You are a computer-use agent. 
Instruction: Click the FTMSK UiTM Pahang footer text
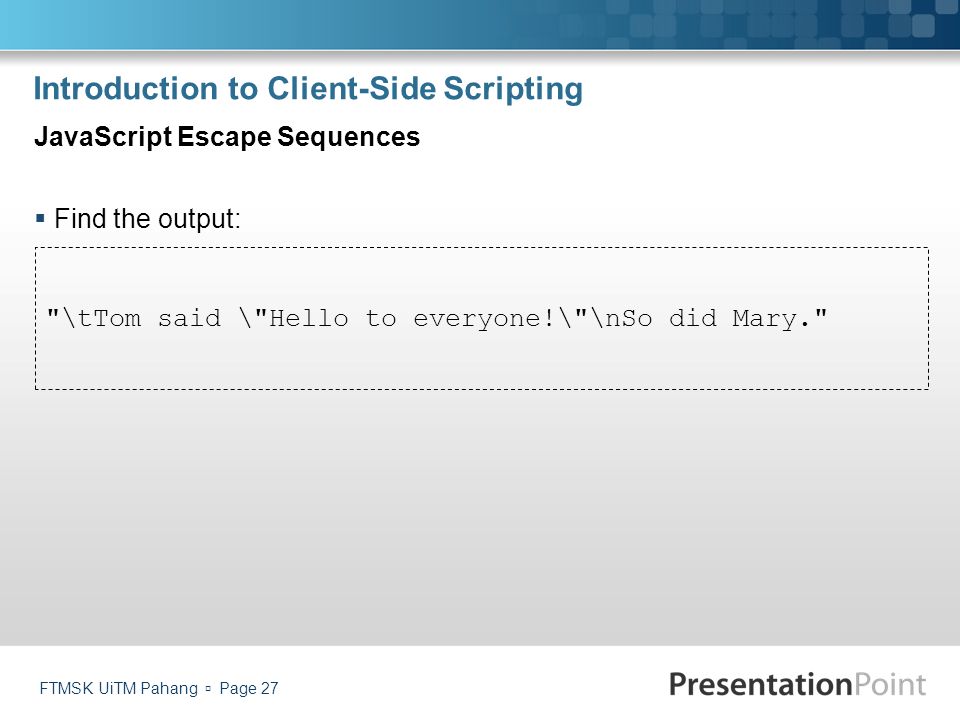click(x=119, y=688)
